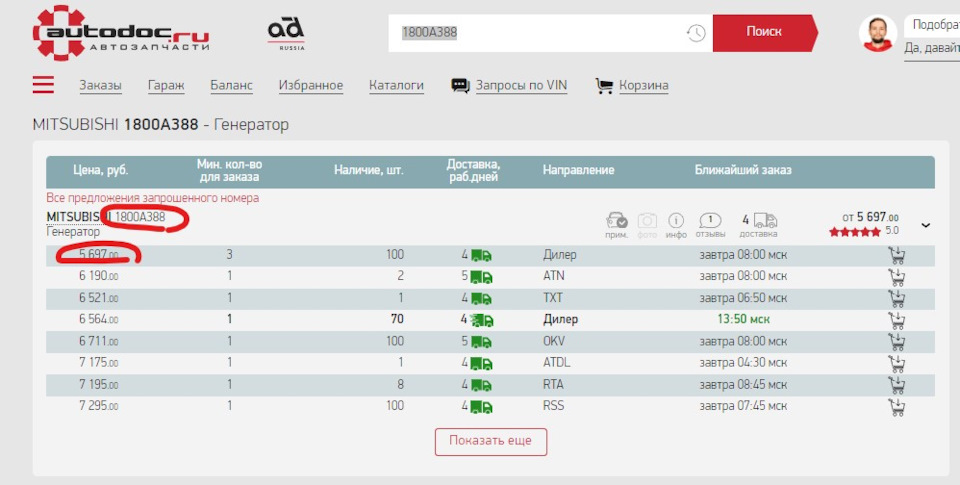Click the red Поиск button
This screenshot has height=485, width=960.
coord(765,32)
